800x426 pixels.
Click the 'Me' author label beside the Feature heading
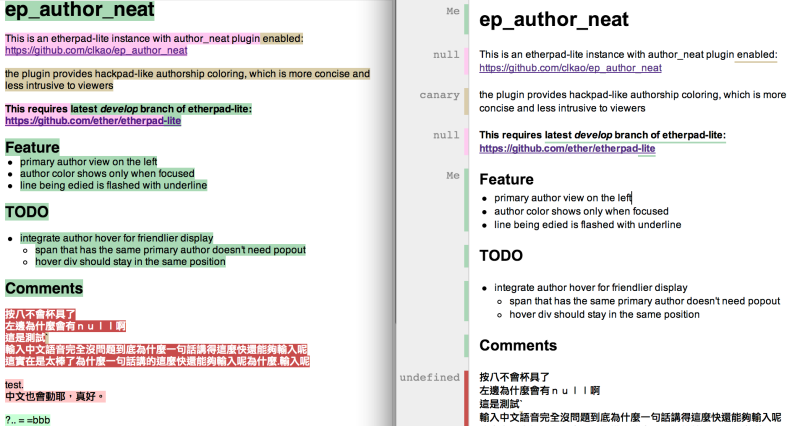pos(453,176)
